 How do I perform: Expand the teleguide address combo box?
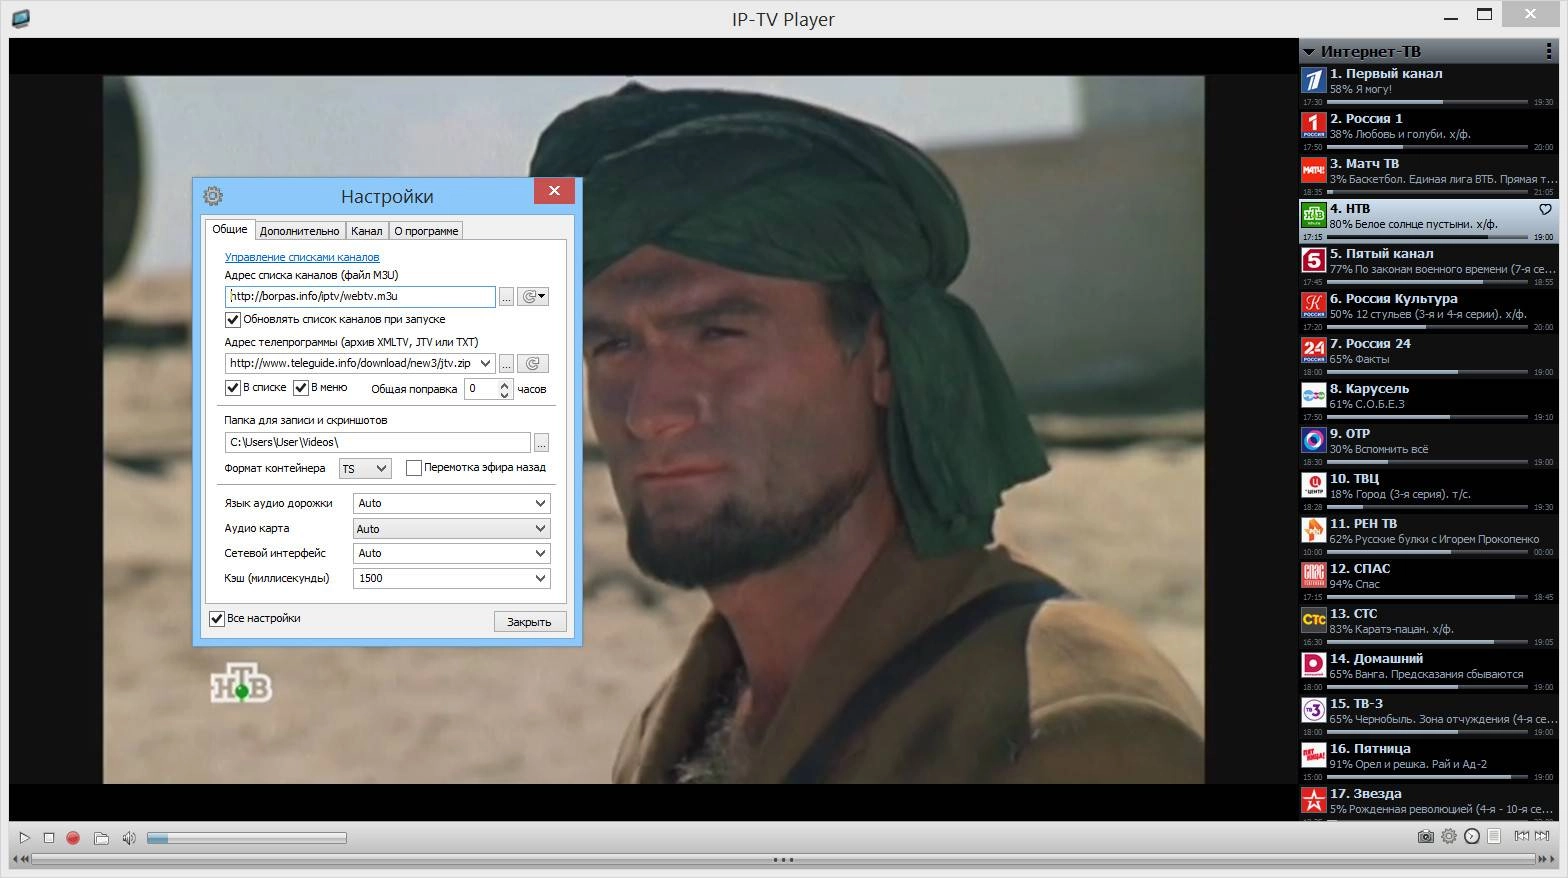486,363
